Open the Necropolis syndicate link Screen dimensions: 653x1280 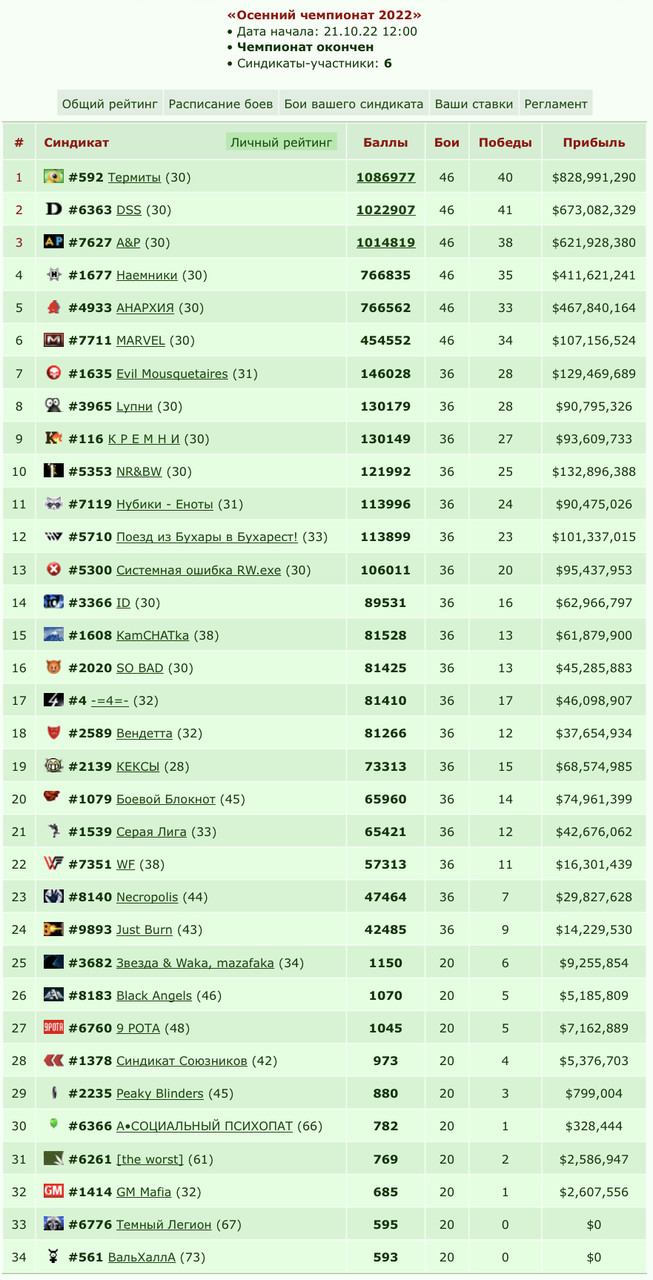coord(147,897)
